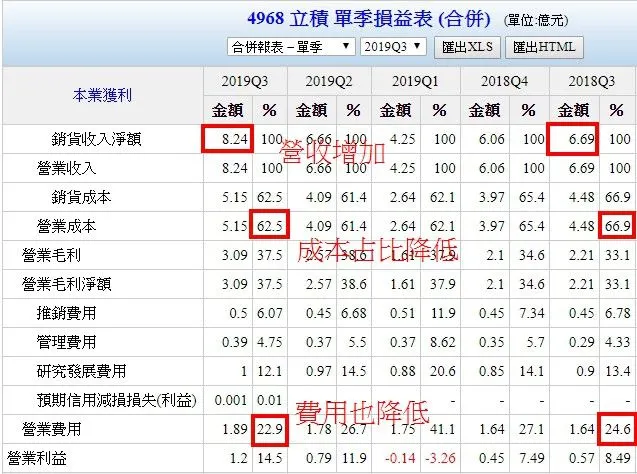Image resolution: width=637 pixels, height=474 pixels.
Task: Select 營業毛利 2018Q4 amount 2.1
Action: pos(495,255)
